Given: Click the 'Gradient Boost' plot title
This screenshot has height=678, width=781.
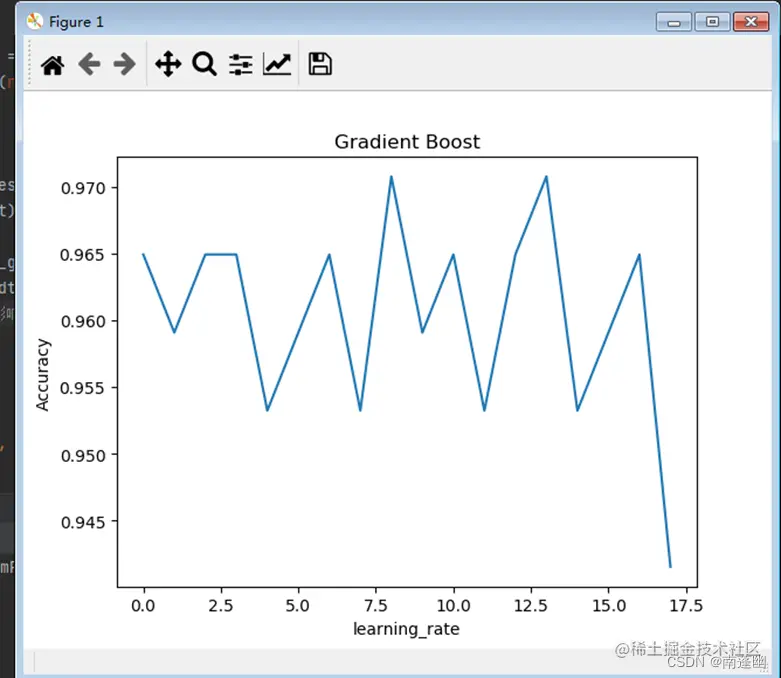Looking at the screenshot, I should 407,142.
